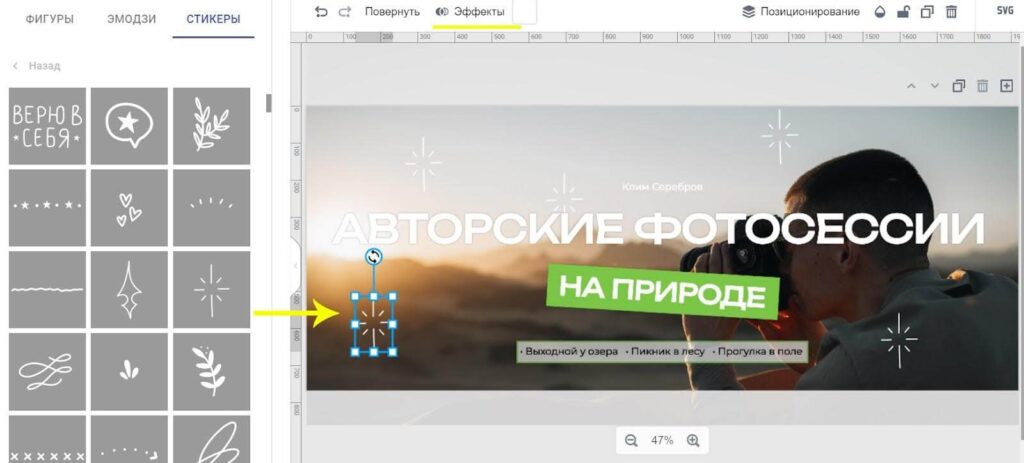
Task: Pick the three small petals sticker
Action: point(129,372)
